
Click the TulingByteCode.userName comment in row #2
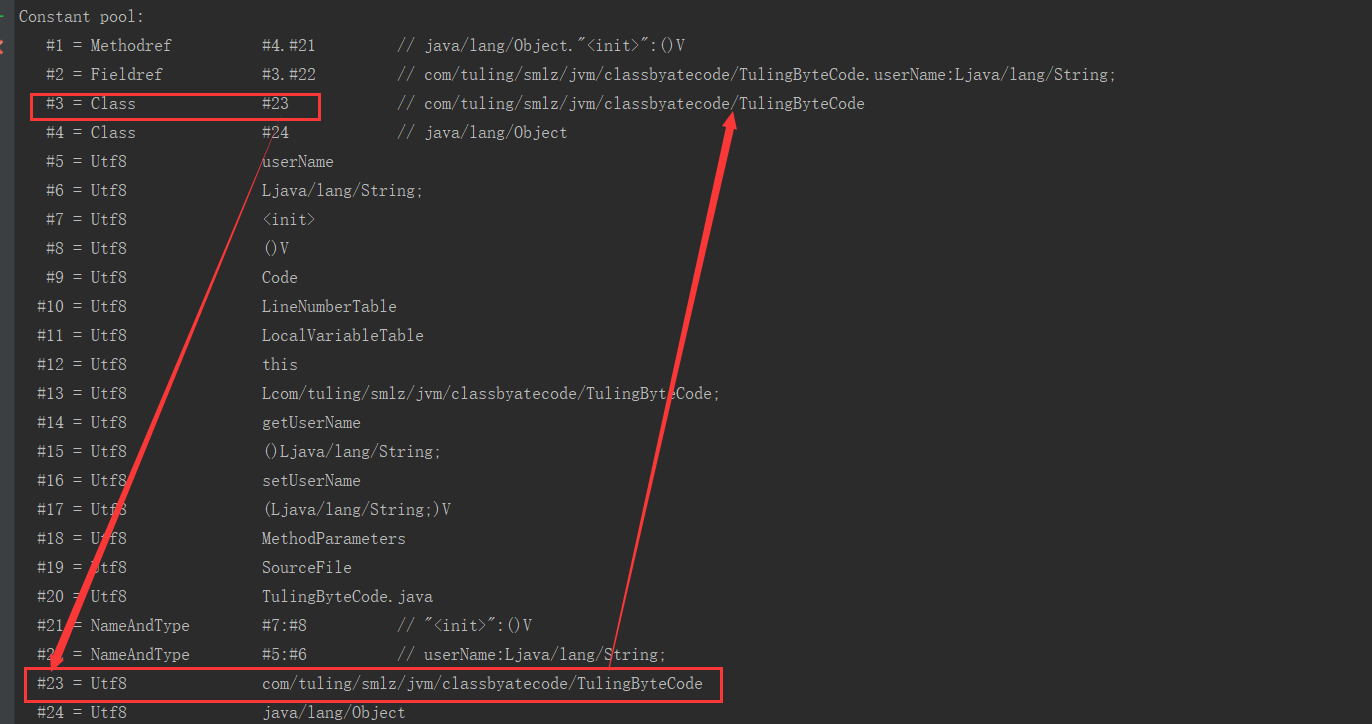coord(756,74)
